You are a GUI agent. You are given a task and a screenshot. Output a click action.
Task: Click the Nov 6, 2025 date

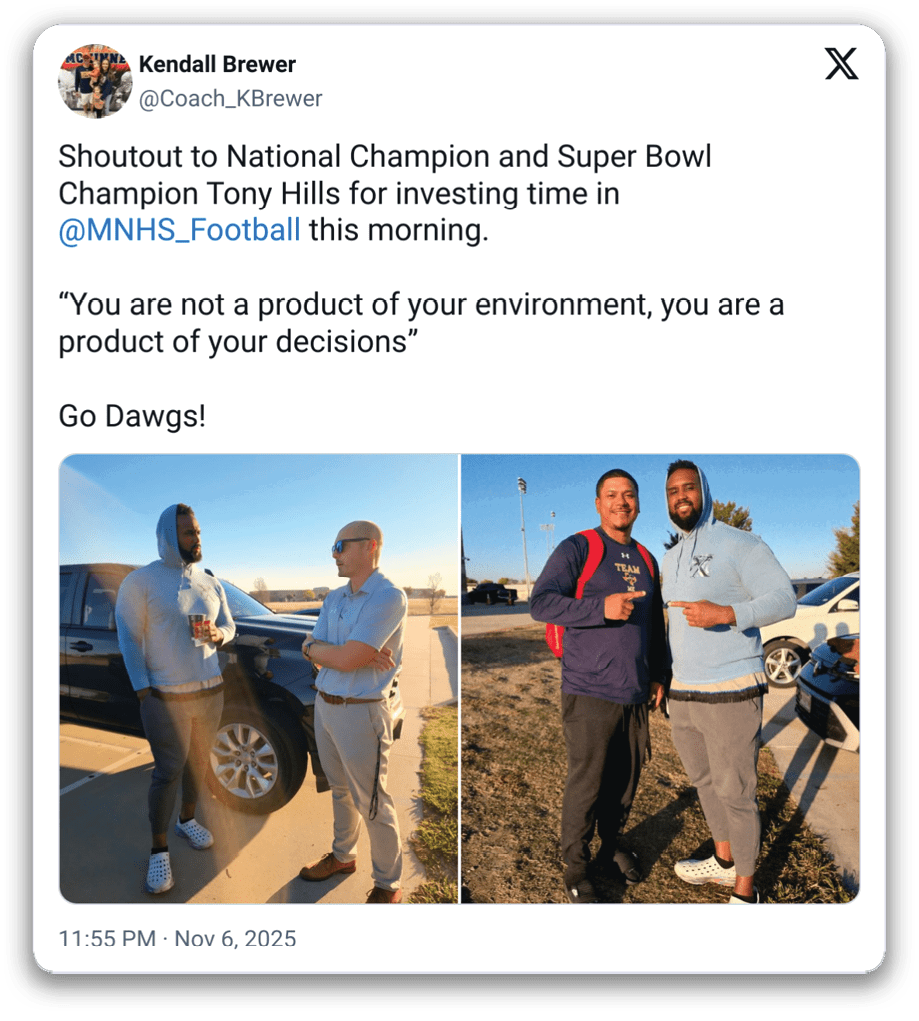pos(235,939)
